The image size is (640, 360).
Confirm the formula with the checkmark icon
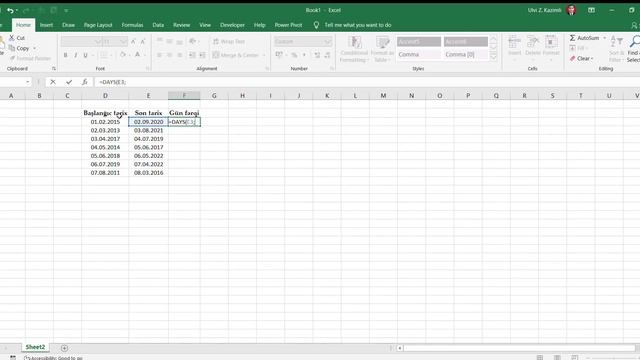(x=69, y=82)
